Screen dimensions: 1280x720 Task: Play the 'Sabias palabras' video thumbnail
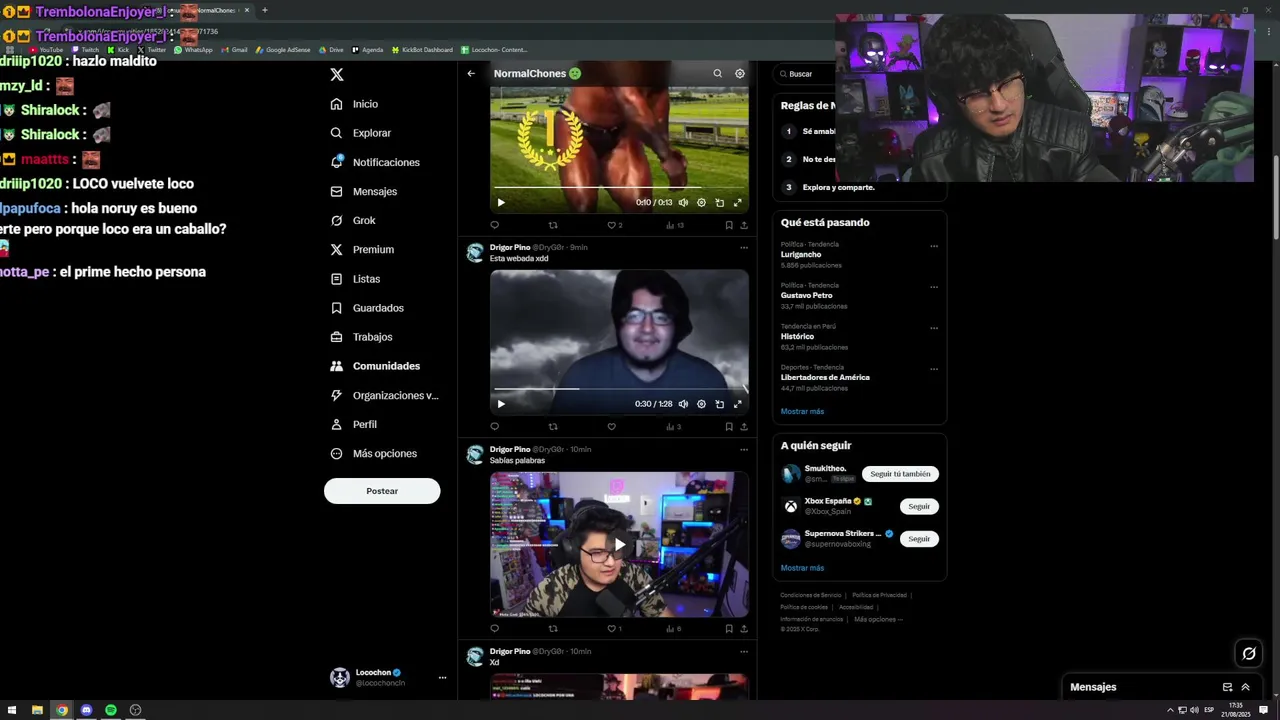[619, 545]
